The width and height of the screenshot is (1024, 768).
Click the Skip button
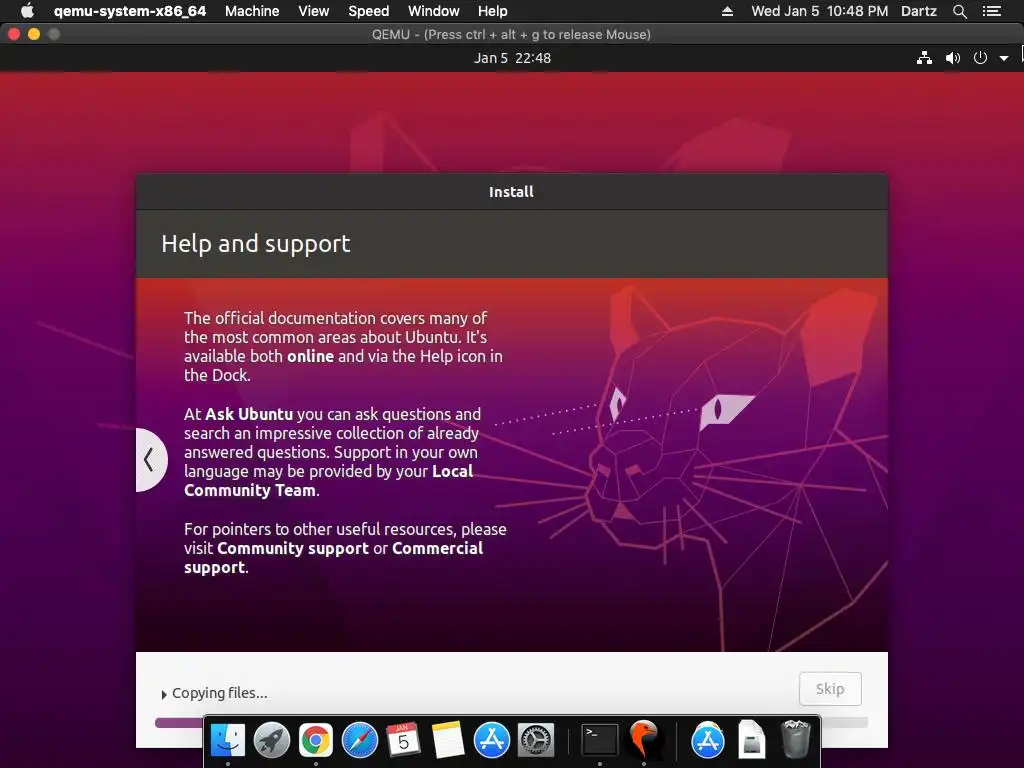pyautogui.click(x=830, y=689)
